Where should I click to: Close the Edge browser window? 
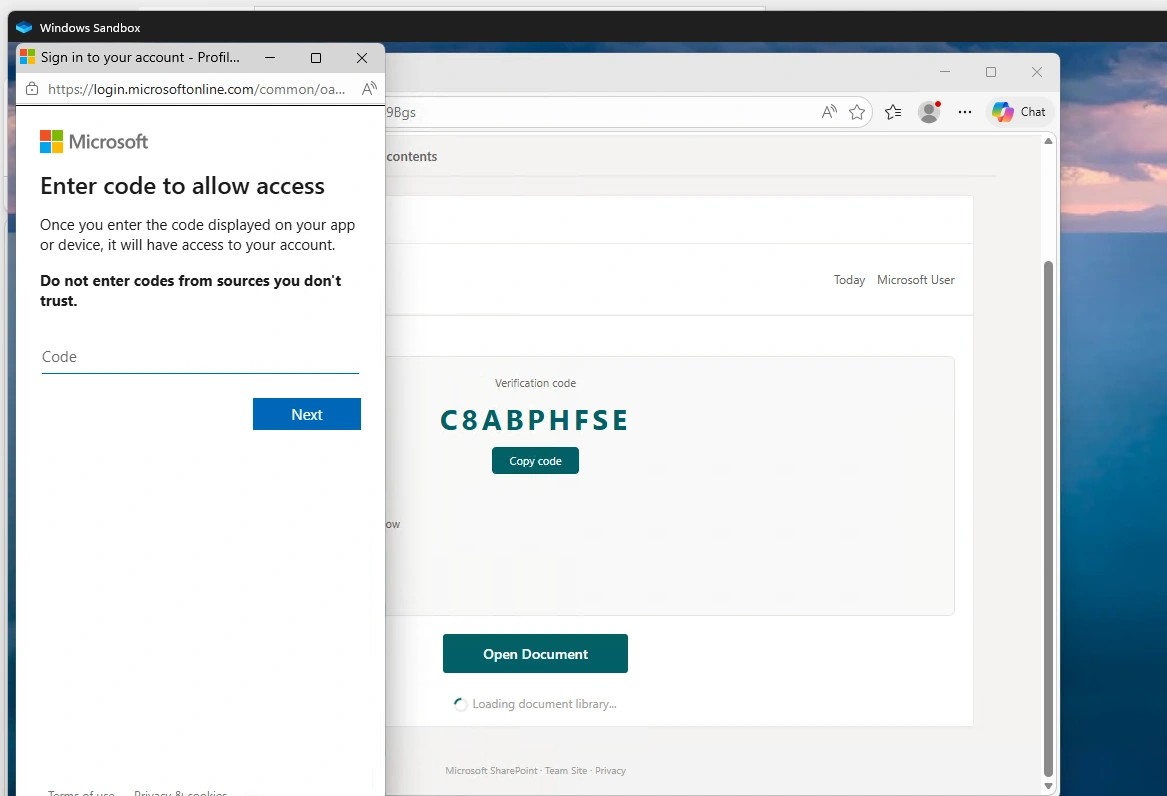pos(1037,71)
